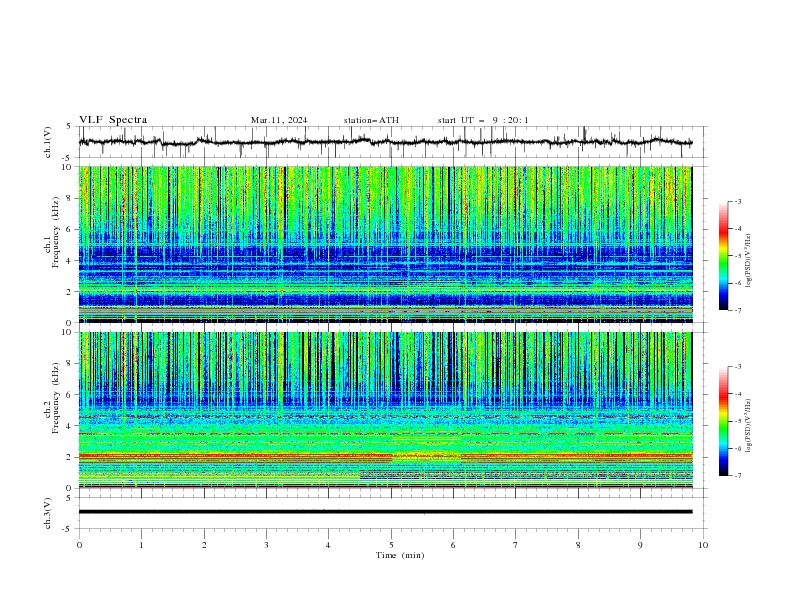Click the "-5" label on ch.1 color bar
The height and width of the screenshot is (612, 792).
[x=738, y=256]
